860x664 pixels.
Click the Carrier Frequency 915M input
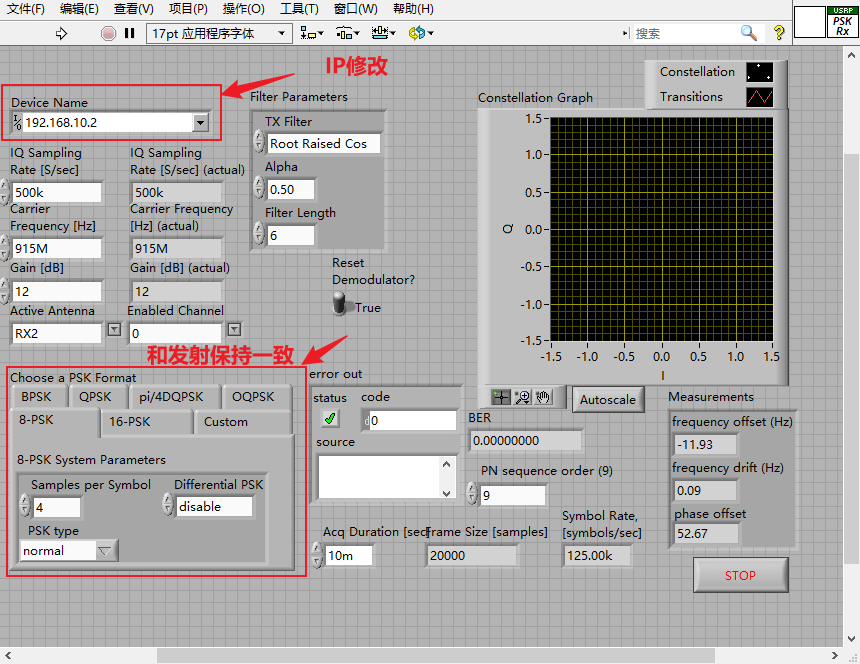(x=56, y=248)
